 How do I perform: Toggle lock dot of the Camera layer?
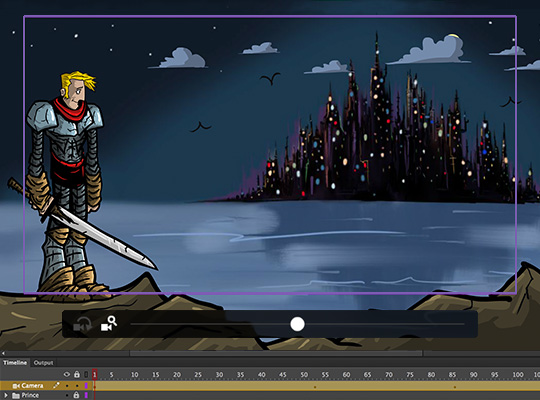[77, 386]
